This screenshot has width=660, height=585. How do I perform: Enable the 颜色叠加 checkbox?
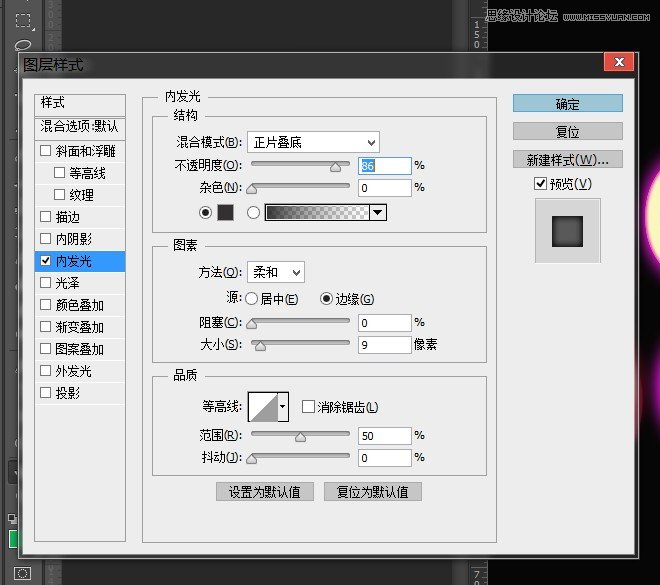coord(45,305)
